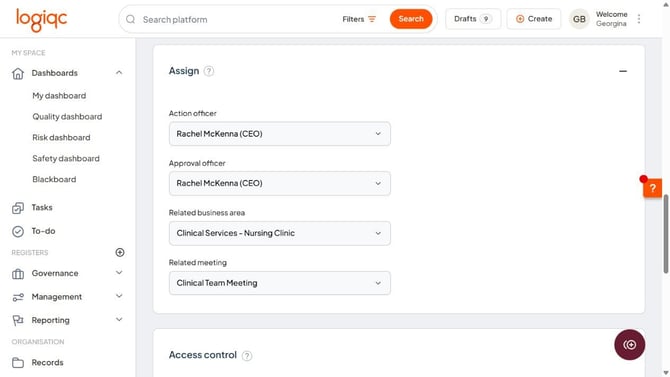Click help icon next to Access control
This screenshot has width=670, height=377.
coord(247,356)
